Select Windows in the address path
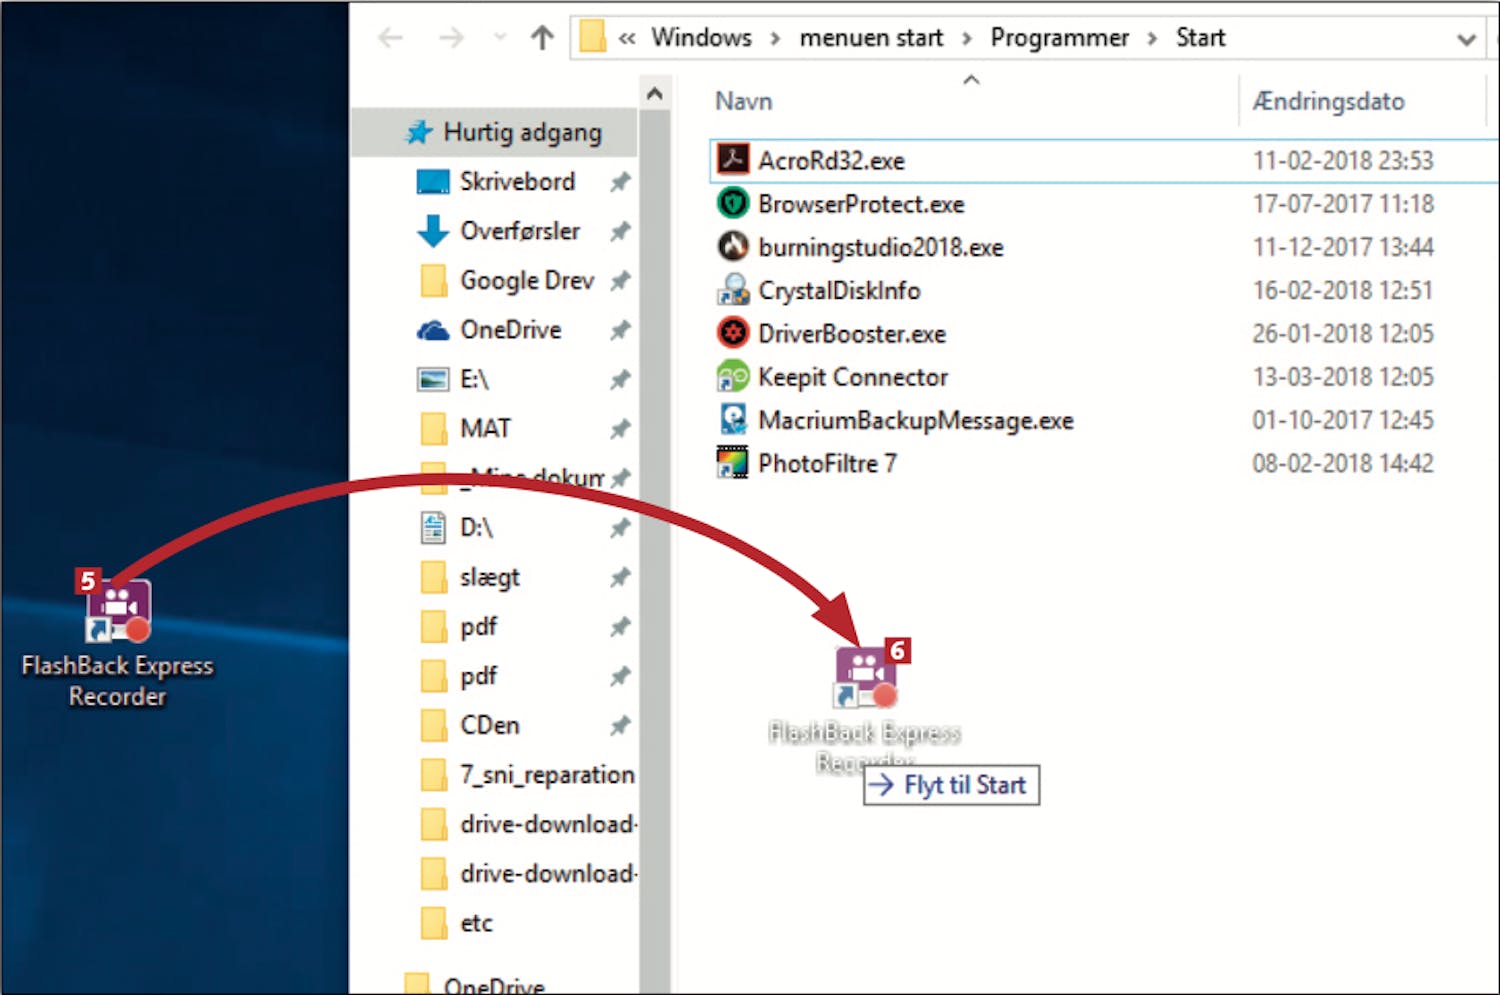This screenshot has width=1500, height=995. coord(701,38)
